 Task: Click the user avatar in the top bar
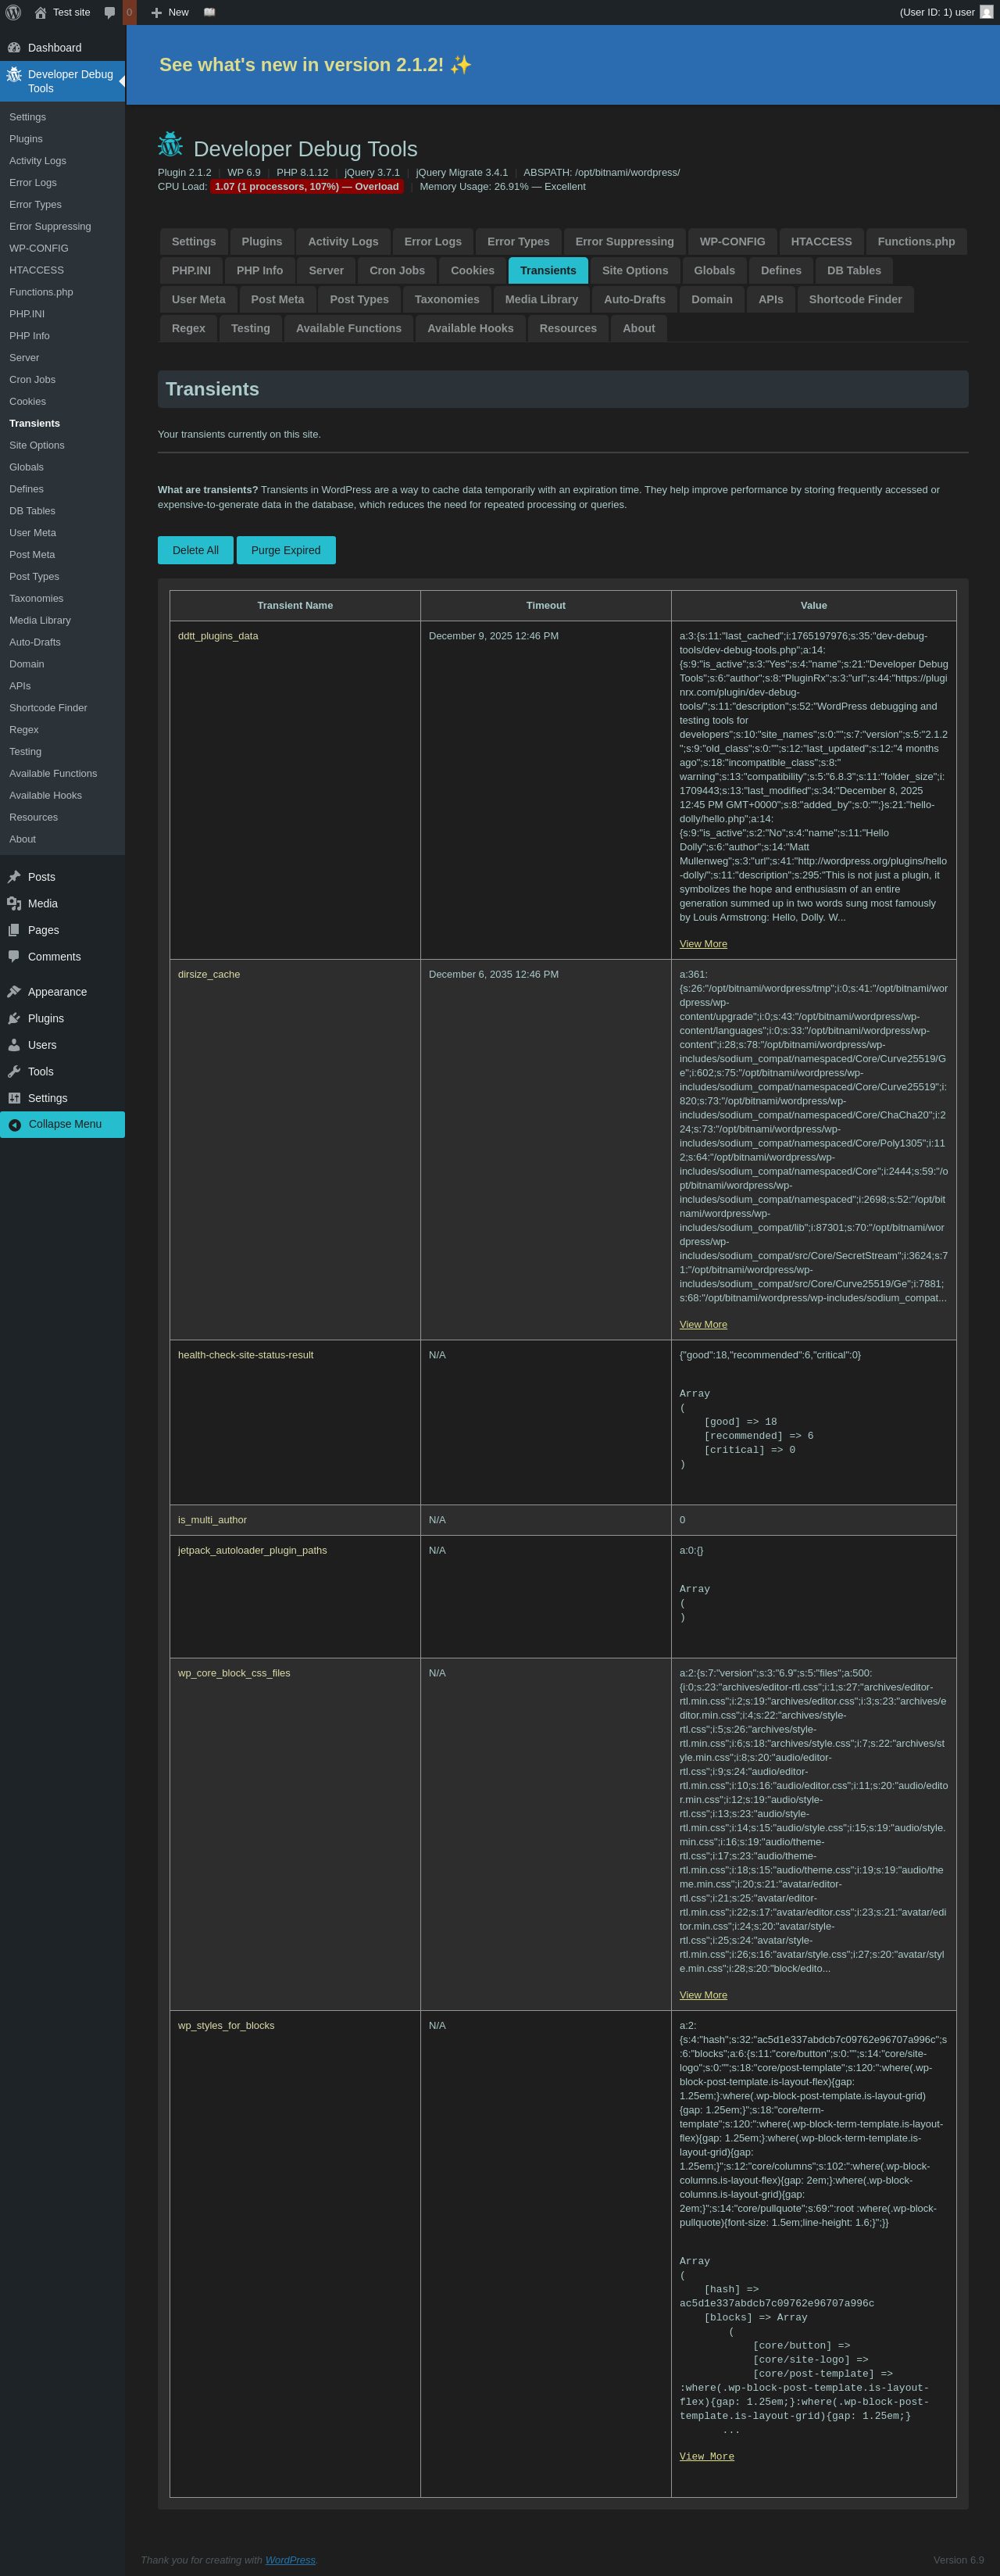[986, 12]
